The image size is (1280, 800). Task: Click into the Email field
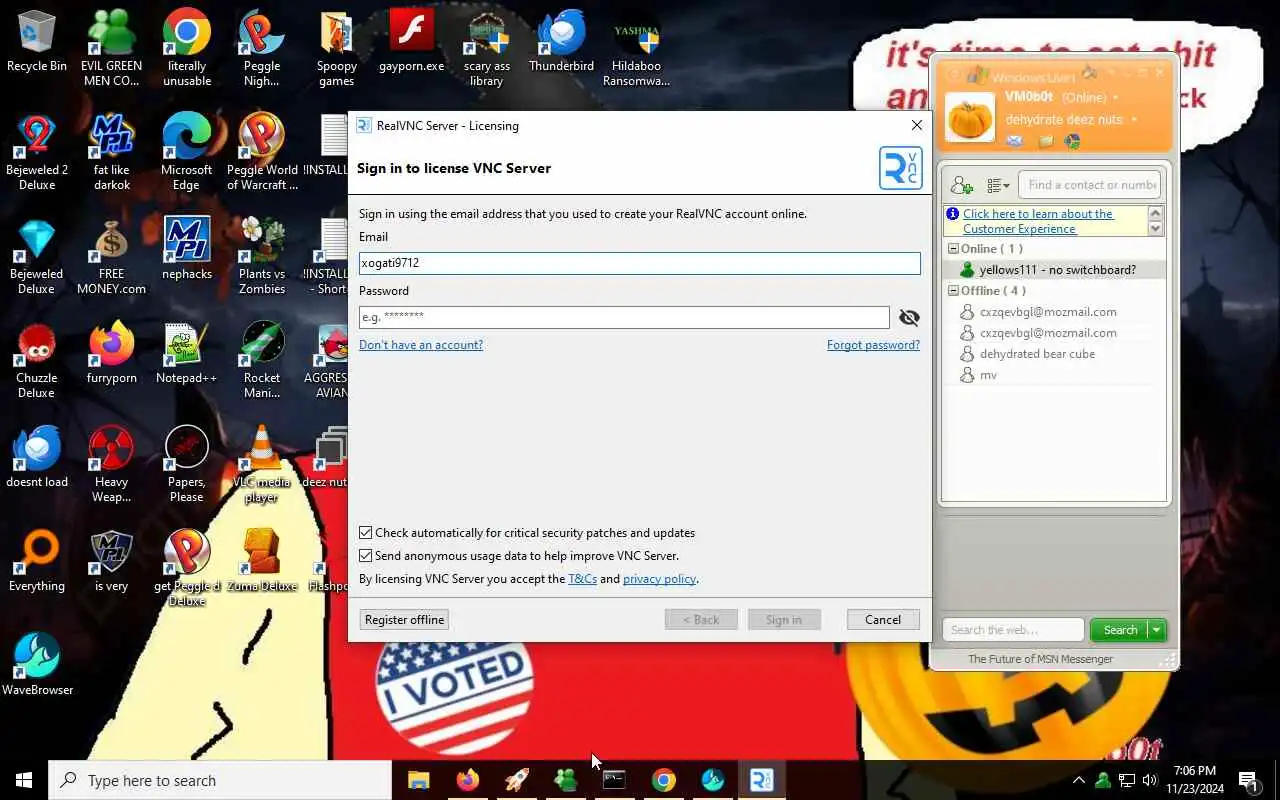point(640,263)
